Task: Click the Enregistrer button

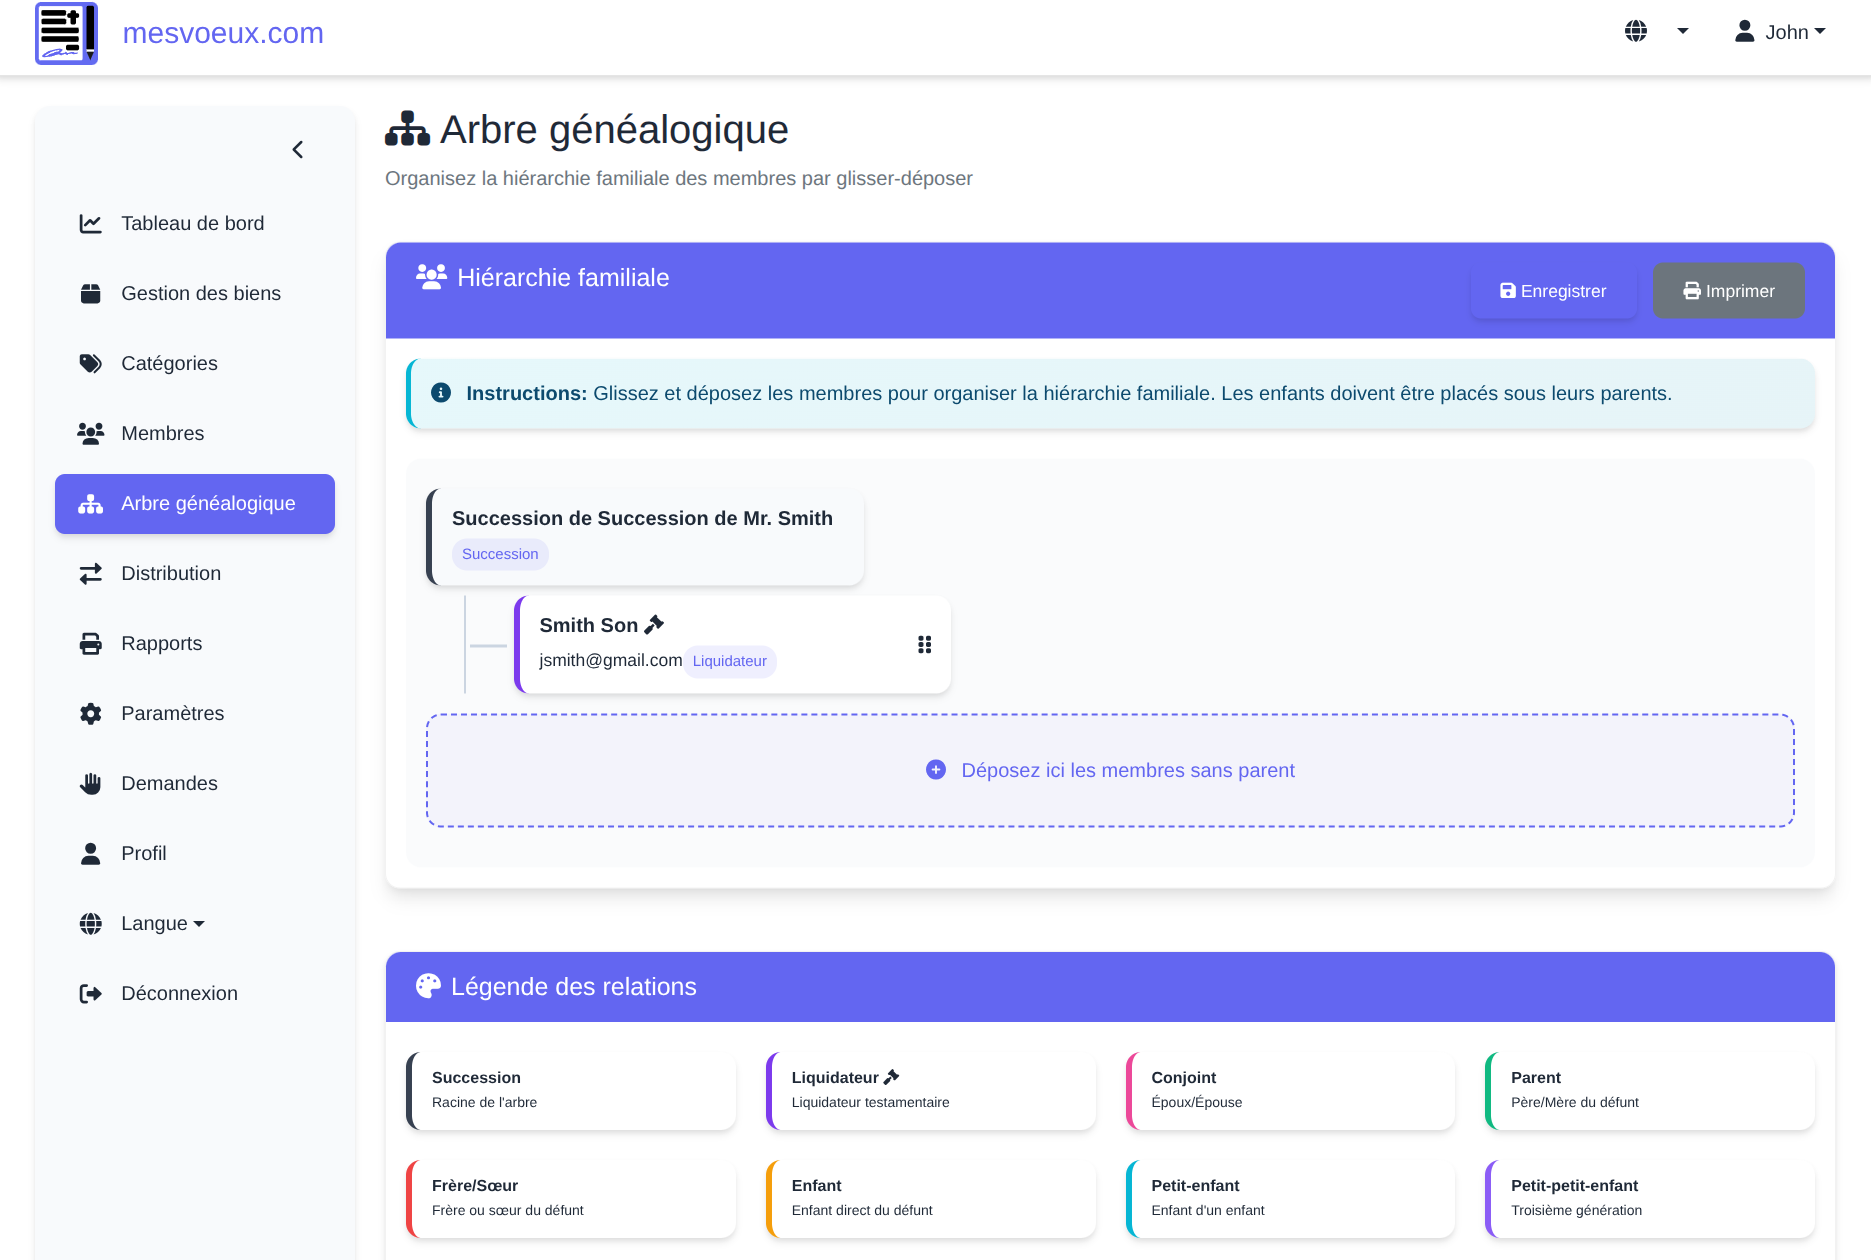Action: click(1553, 291)
